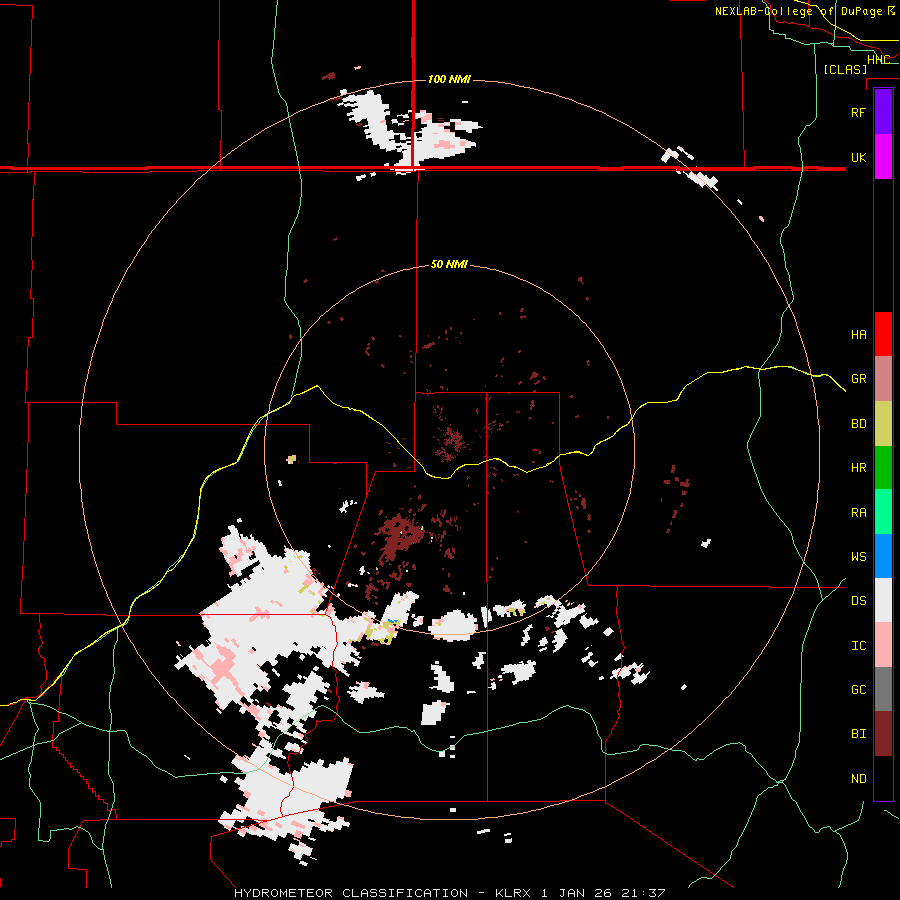Click the BD legend label
Viewport: 900px width, 900px height.
[x=858, y=424]
